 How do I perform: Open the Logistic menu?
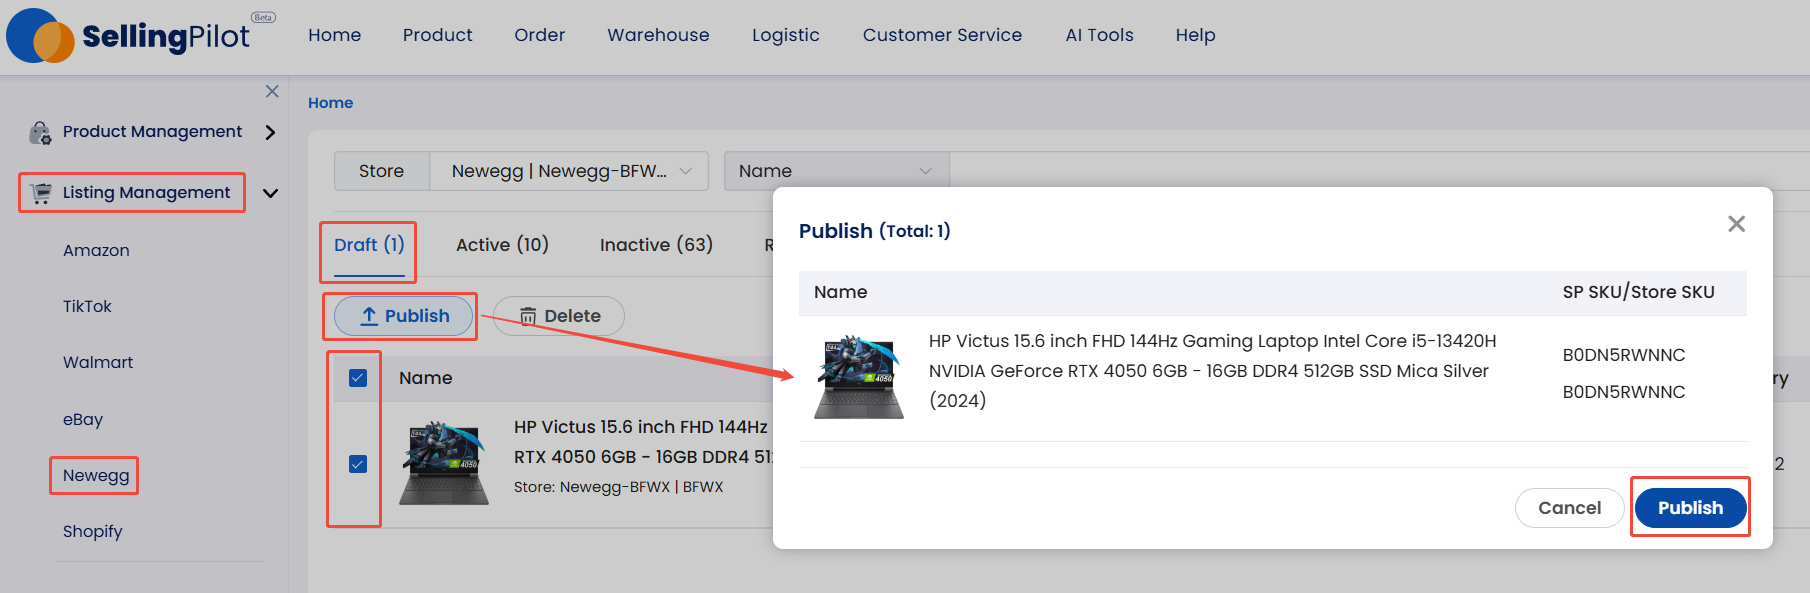point(786,35)
